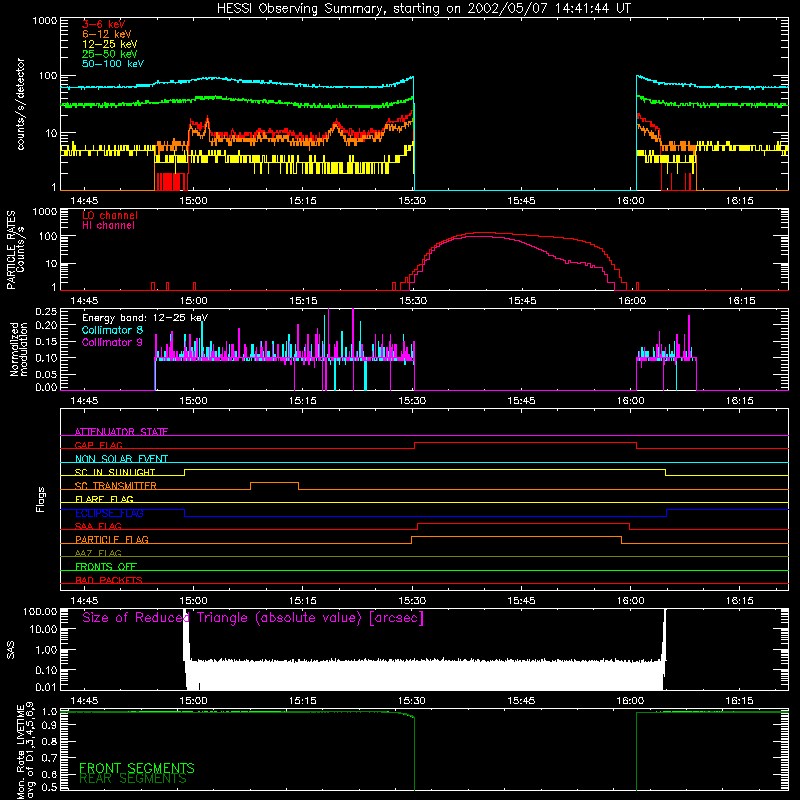
Task: Click the ECLIPSE FLAG label
Action: 109,513
